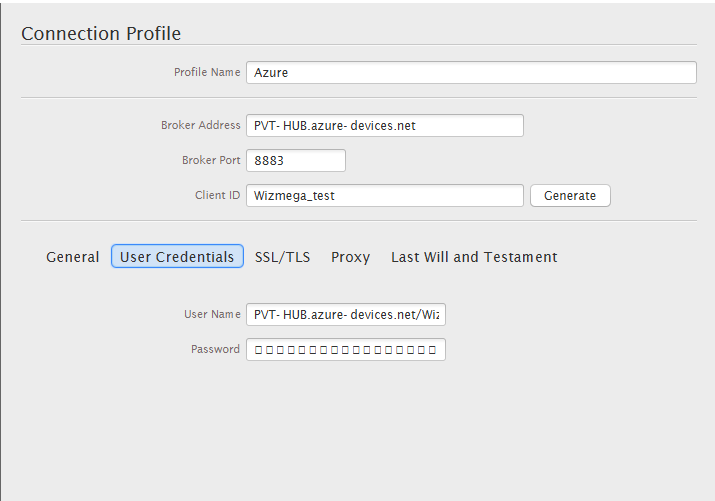Click the Broker Port label

click(211, 160)
